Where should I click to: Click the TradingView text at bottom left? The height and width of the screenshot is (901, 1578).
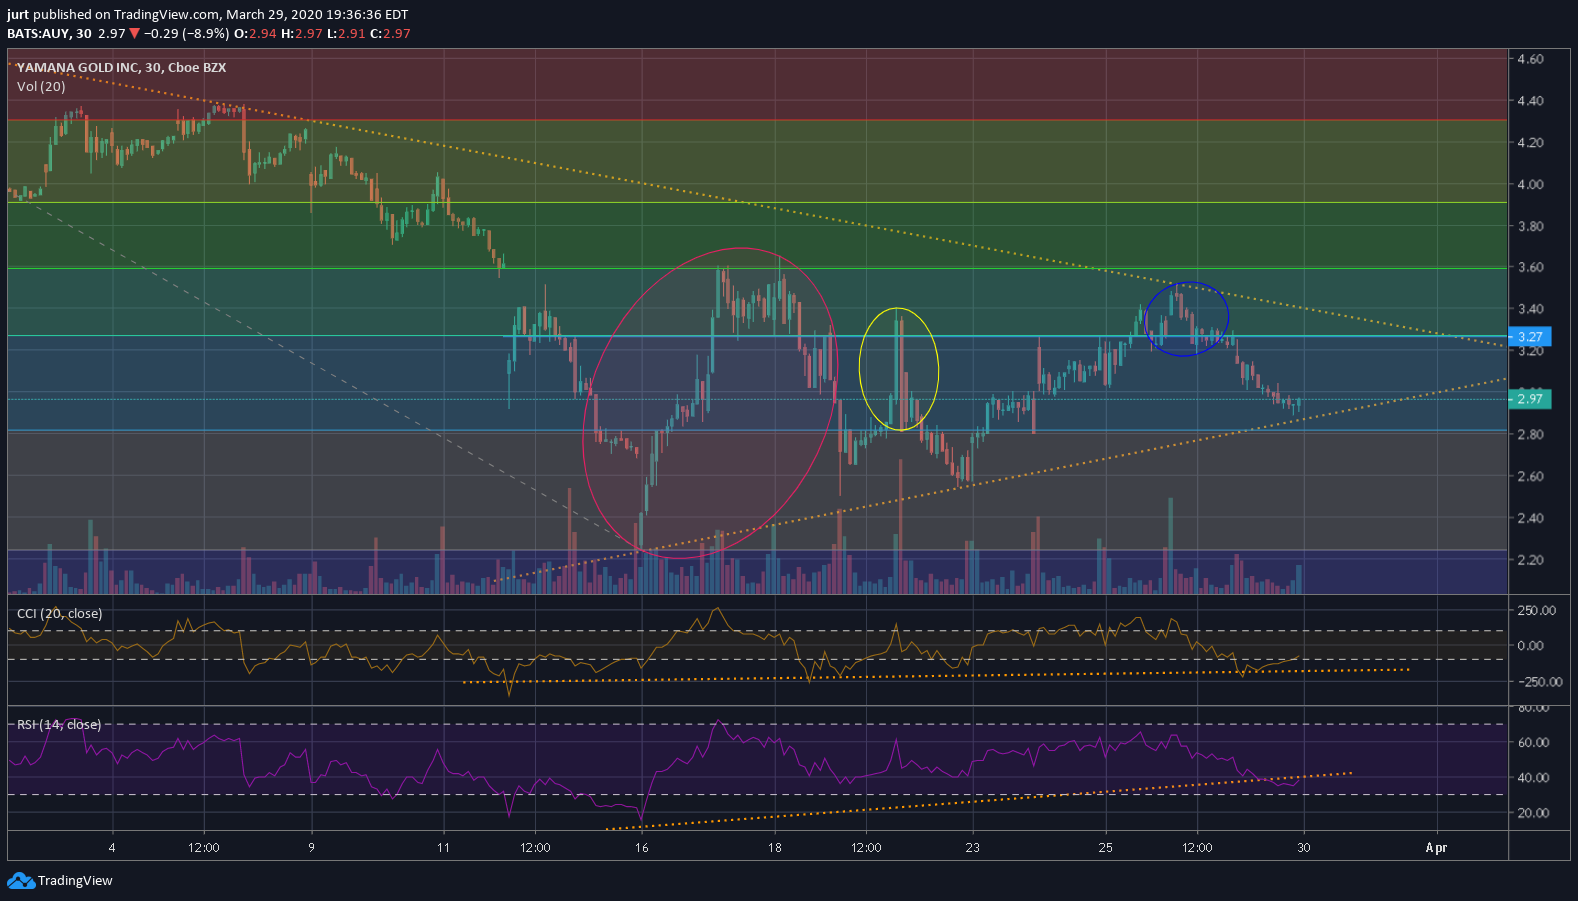point(75,881)
